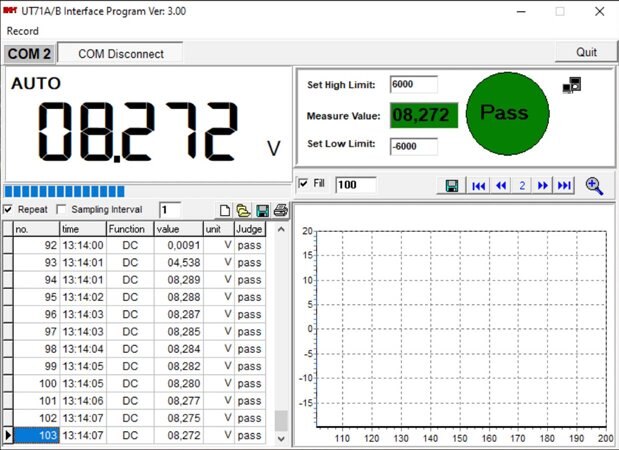The image size is (619, 450).
Task: Print the recorded measurements
Action: pos(281,210)
